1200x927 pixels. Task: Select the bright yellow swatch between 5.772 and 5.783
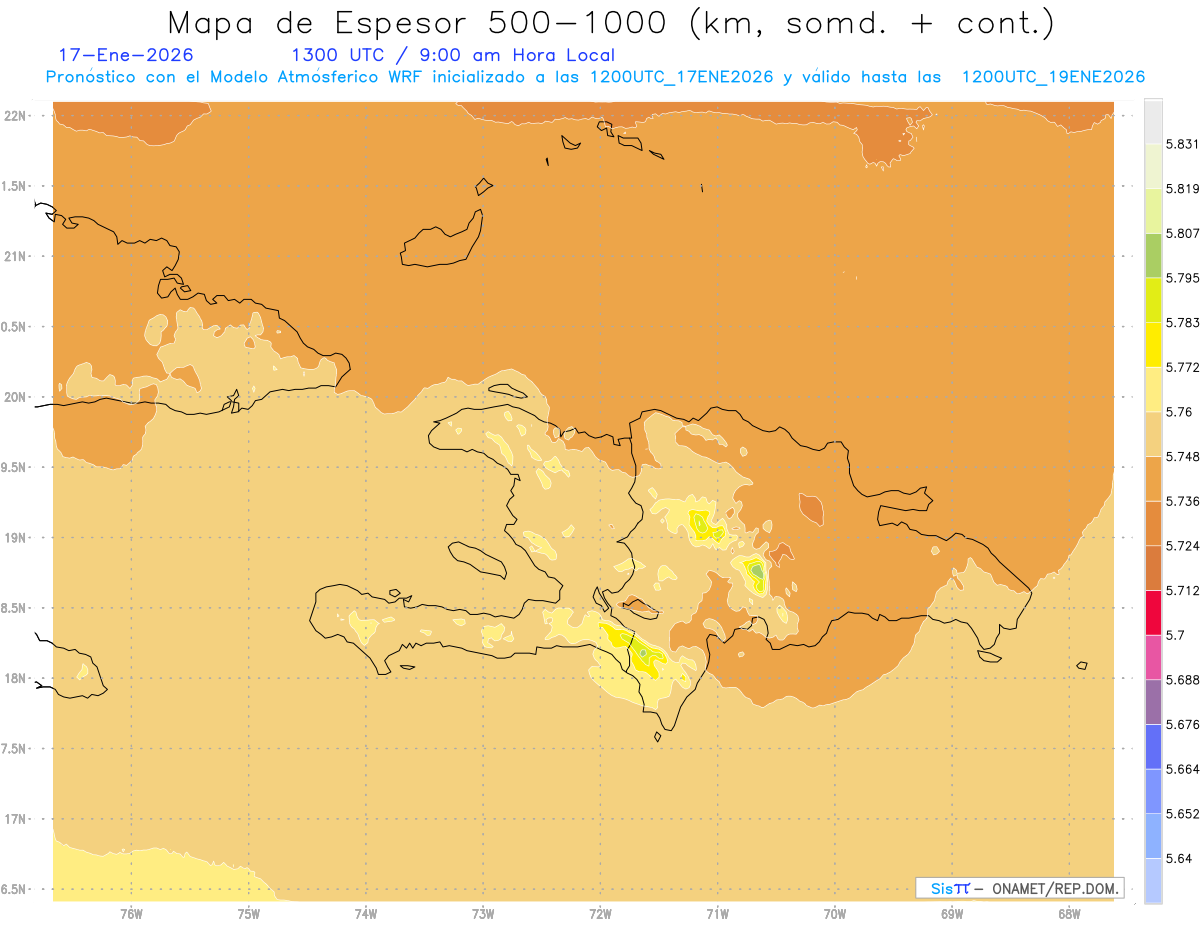[x=1153, y=344]
